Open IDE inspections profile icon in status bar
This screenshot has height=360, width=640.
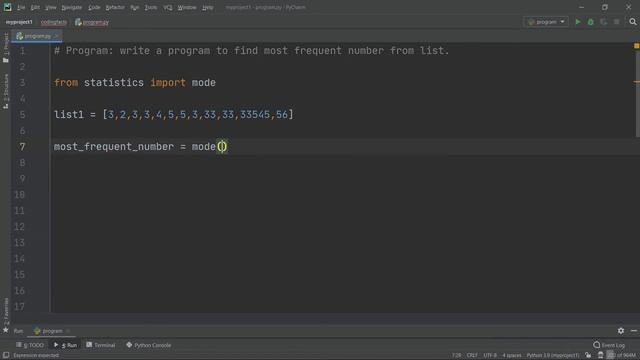[600, 355]
